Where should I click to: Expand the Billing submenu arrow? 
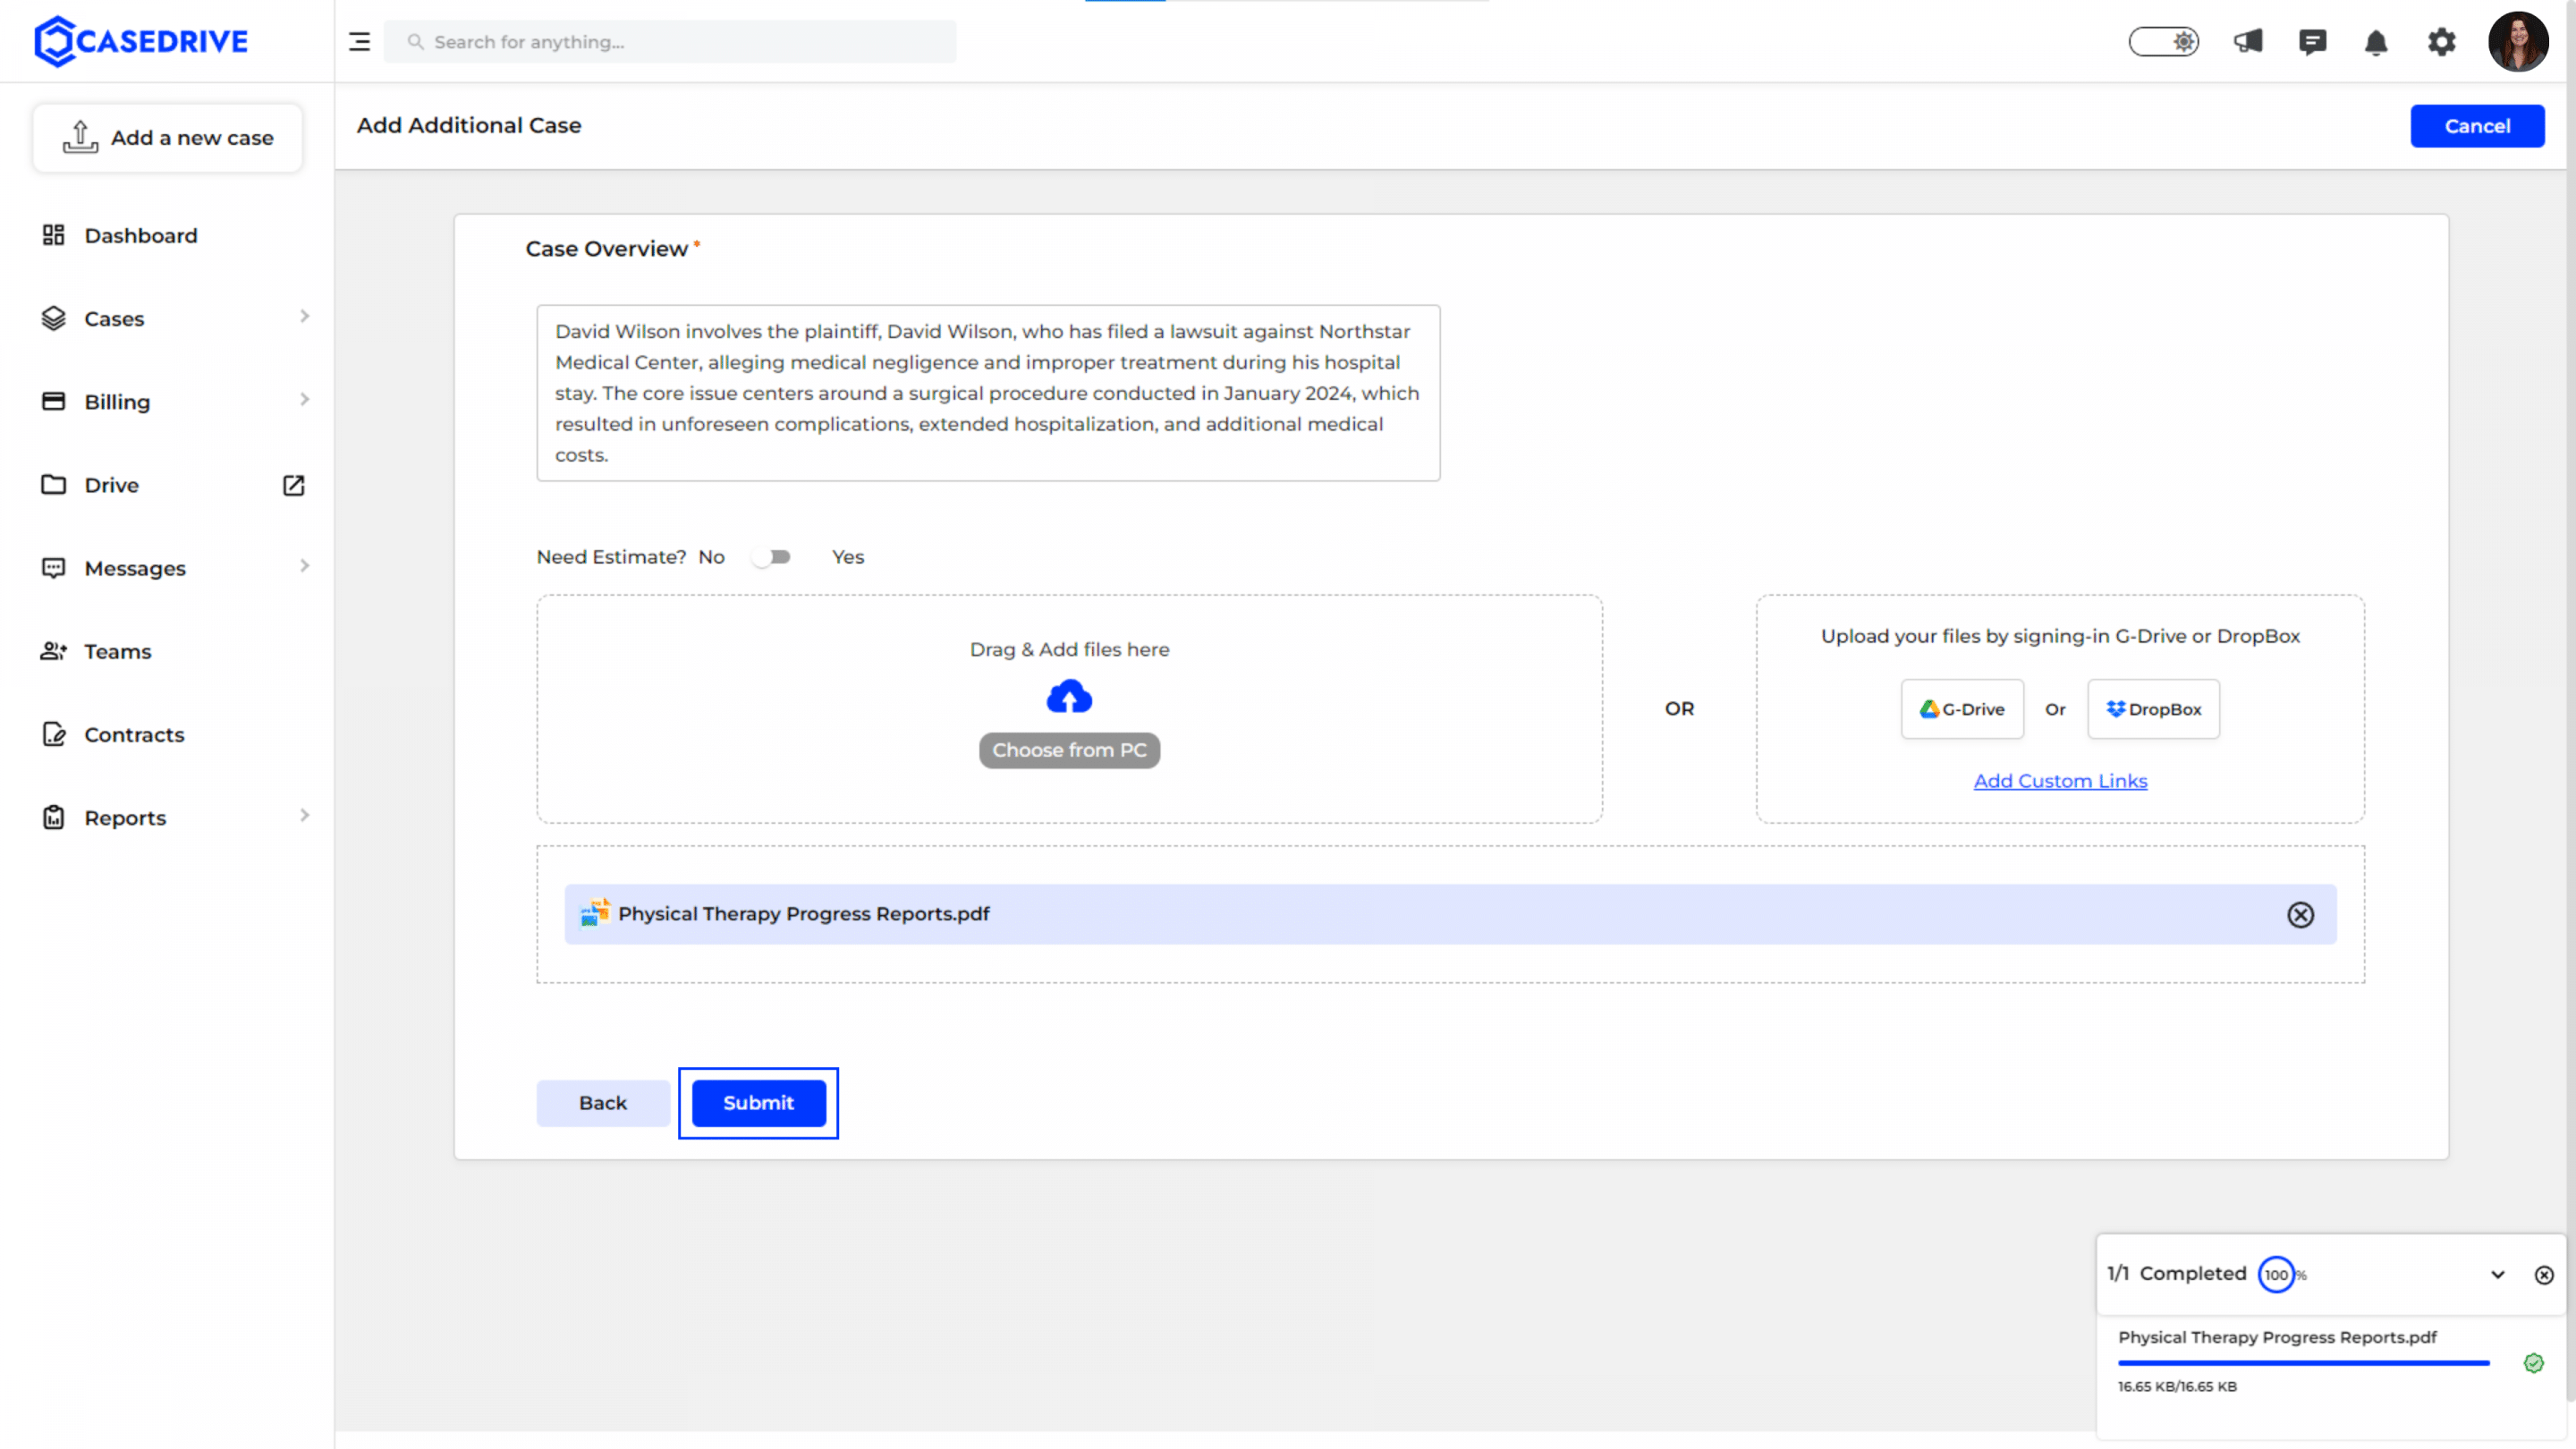pyautogui.click(x=304, y=399)
